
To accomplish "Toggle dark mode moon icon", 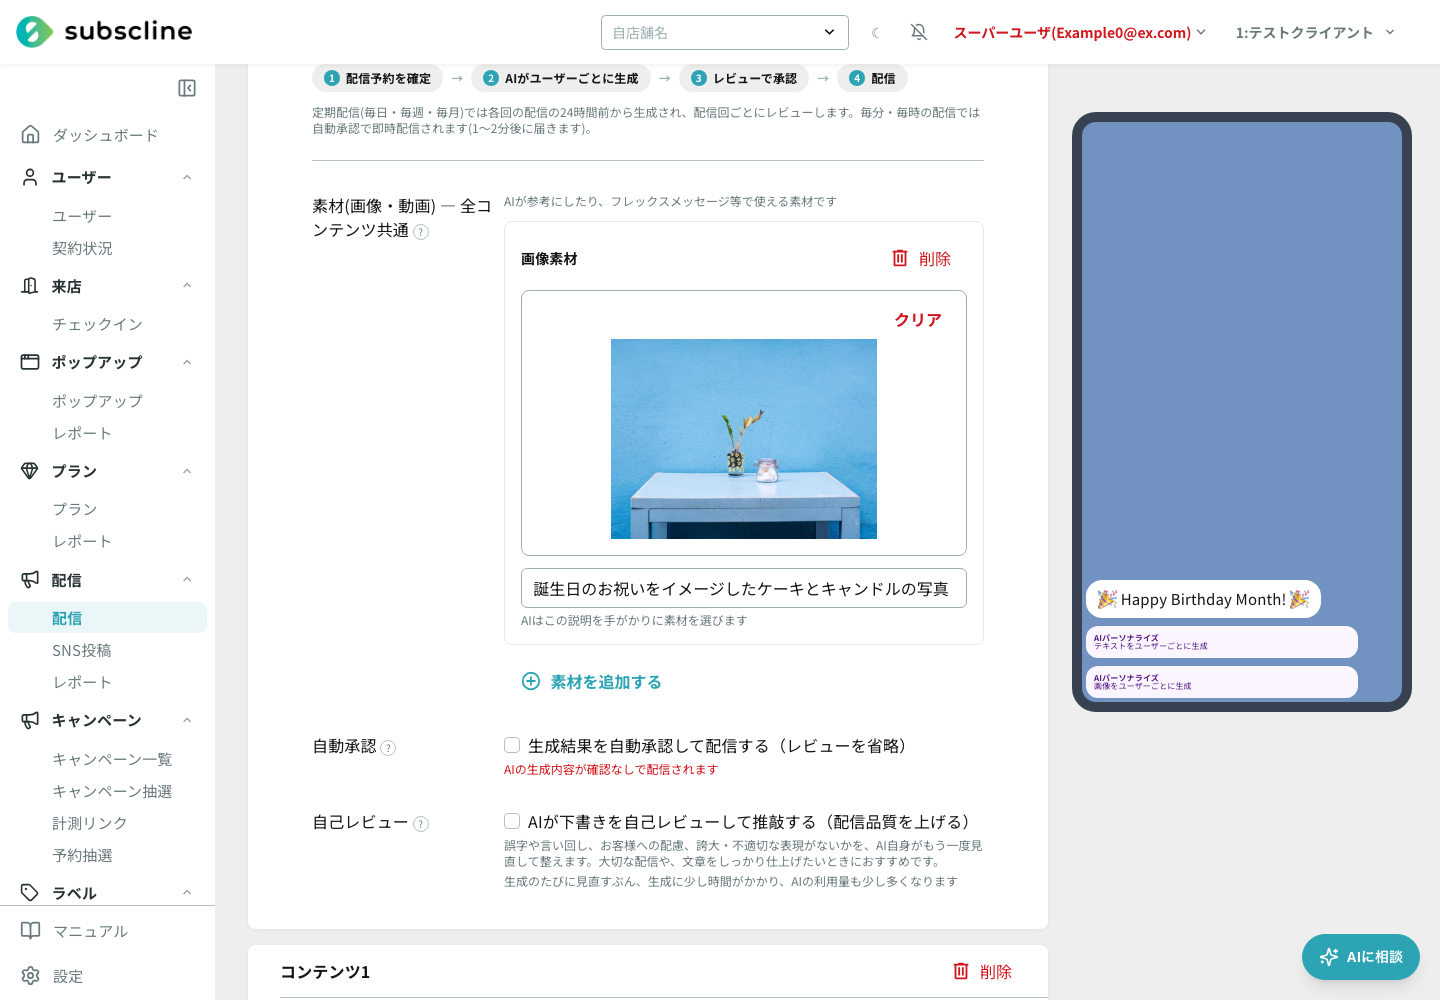I will click(876, 33).
